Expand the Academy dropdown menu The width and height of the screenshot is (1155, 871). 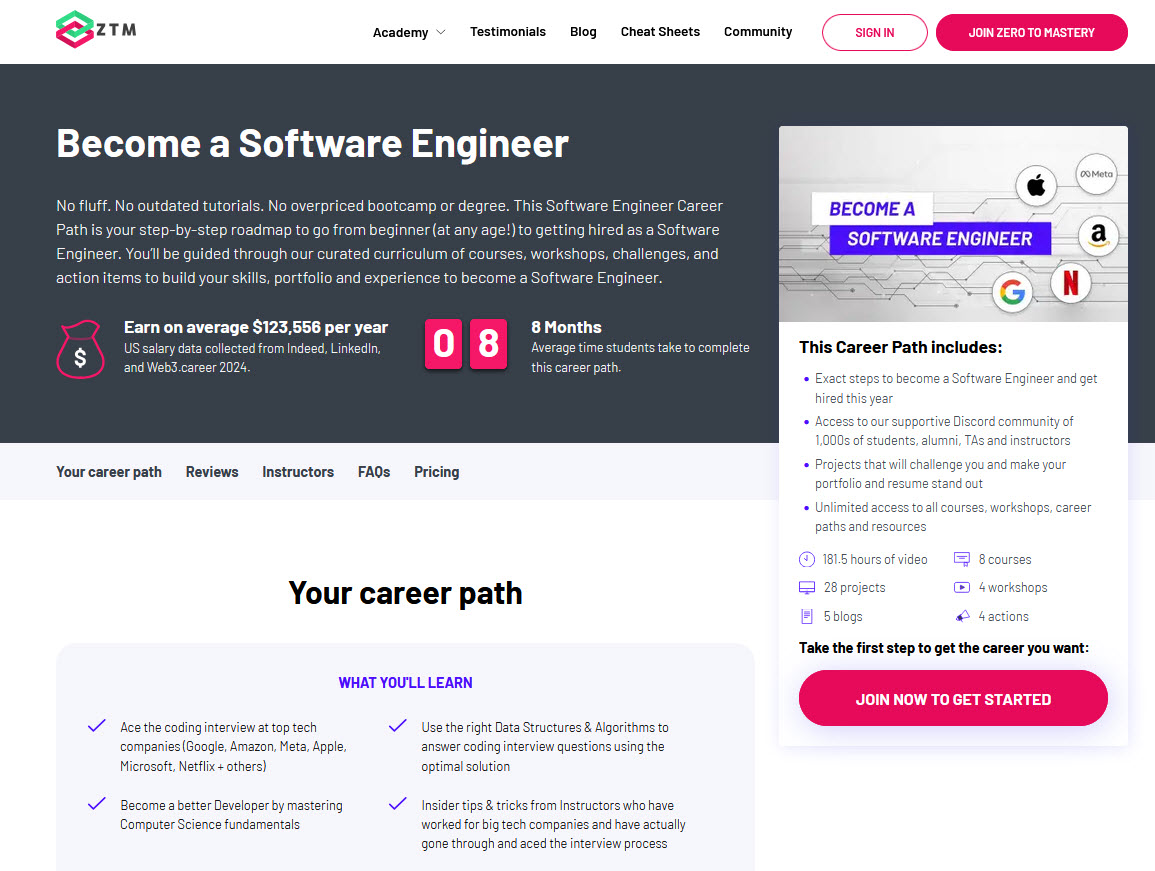[x=409, y=32]
